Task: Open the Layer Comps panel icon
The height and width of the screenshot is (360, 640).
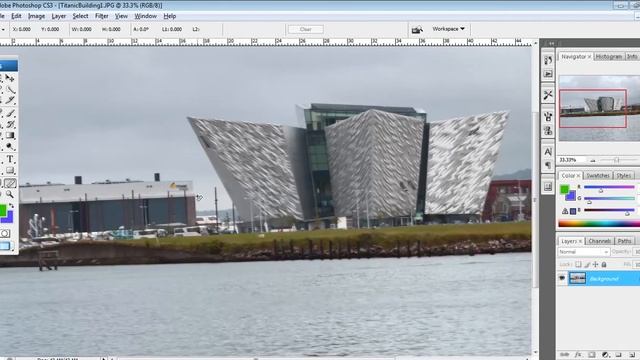Action: [548, 187]
